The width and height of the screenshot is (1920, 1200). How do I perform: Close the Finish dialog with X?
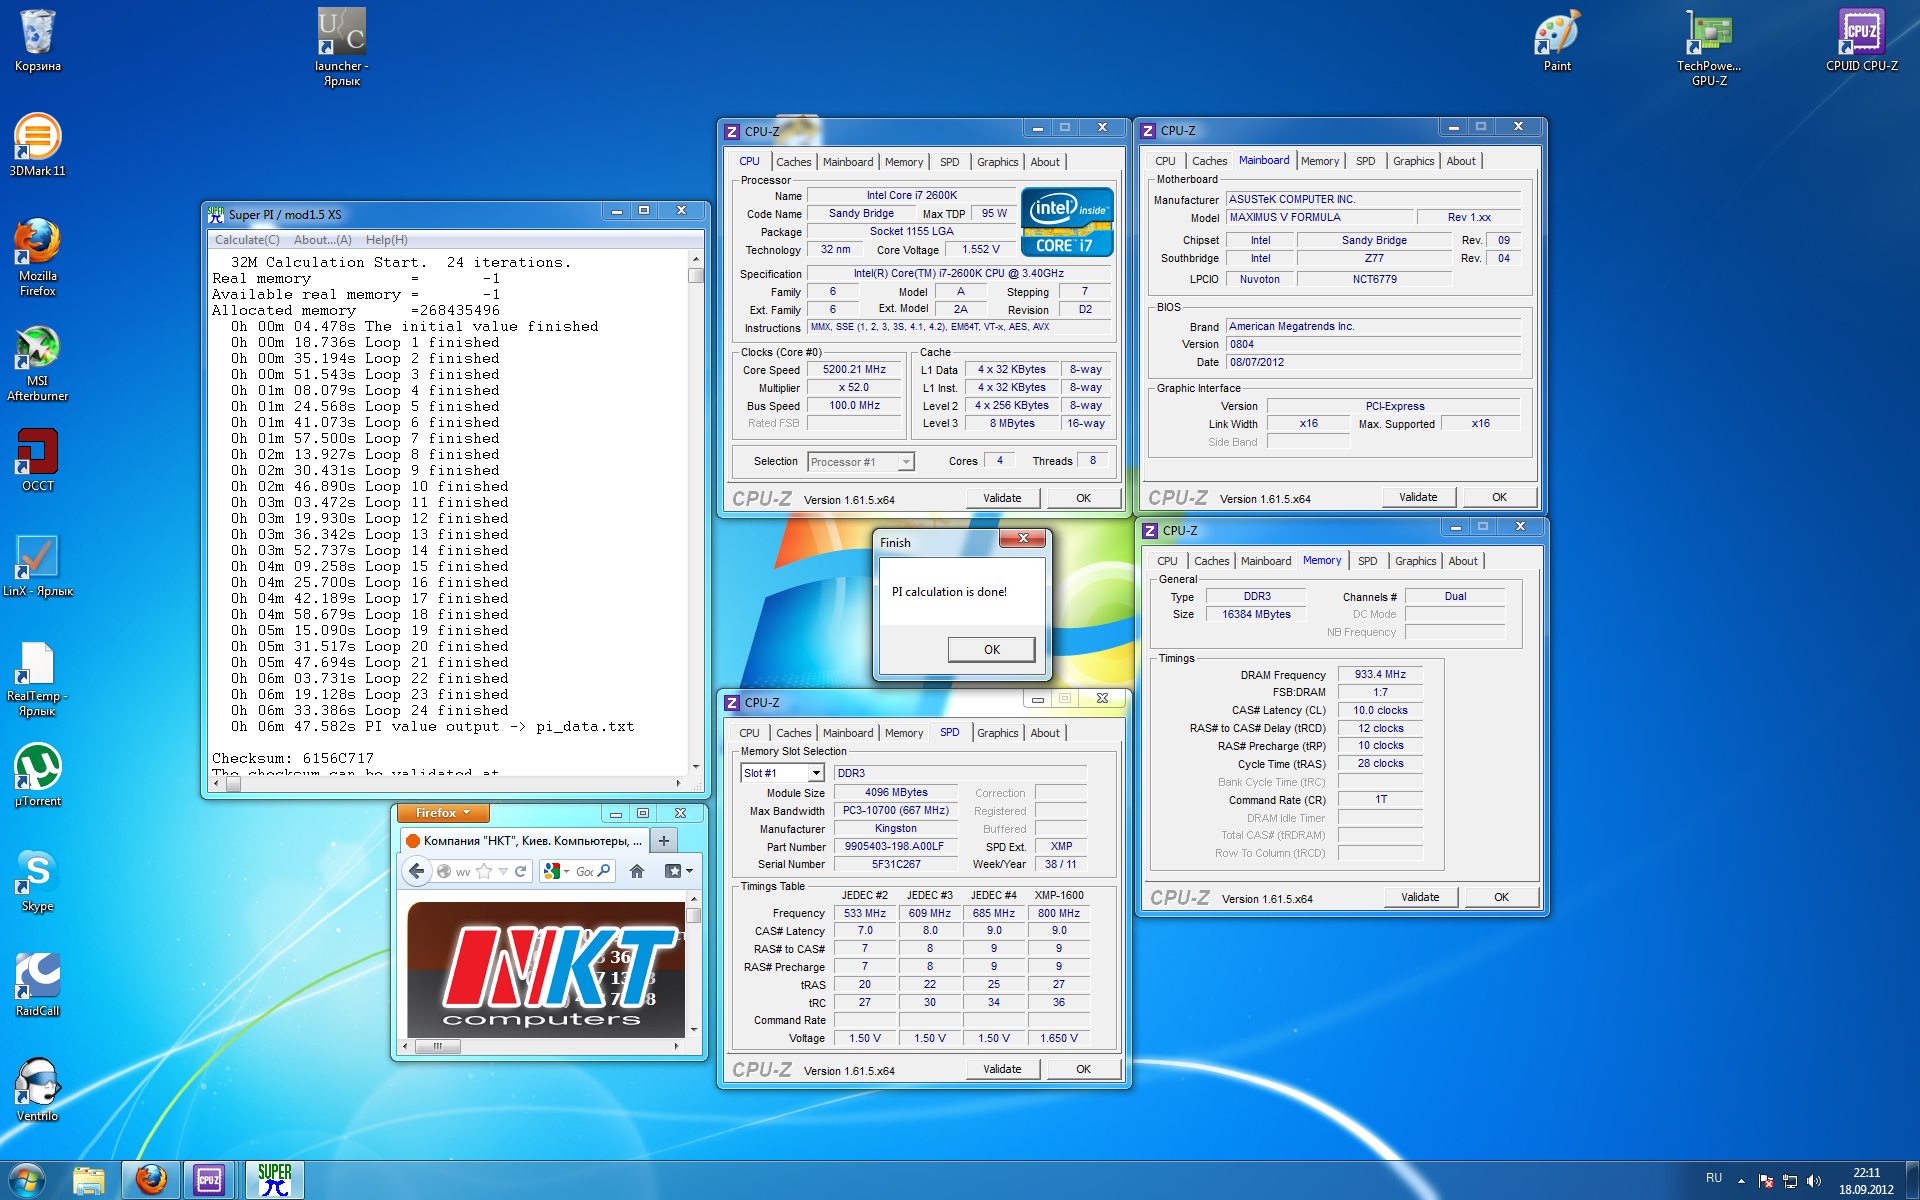(x=1023, y=539)
